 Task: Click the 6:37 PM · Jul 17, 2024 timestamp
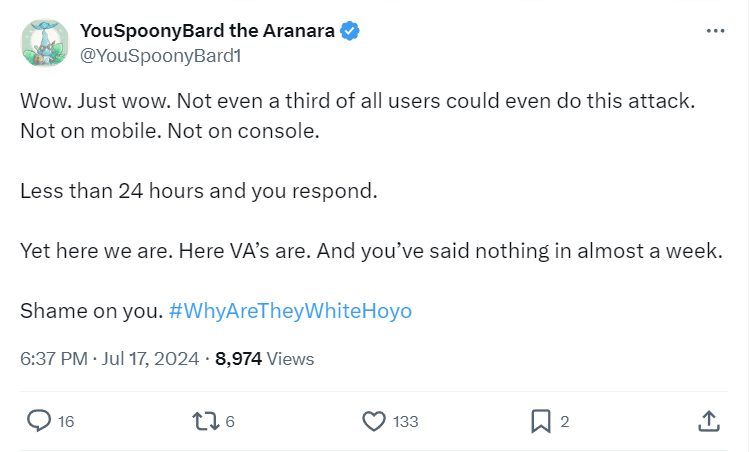point(112,358)
